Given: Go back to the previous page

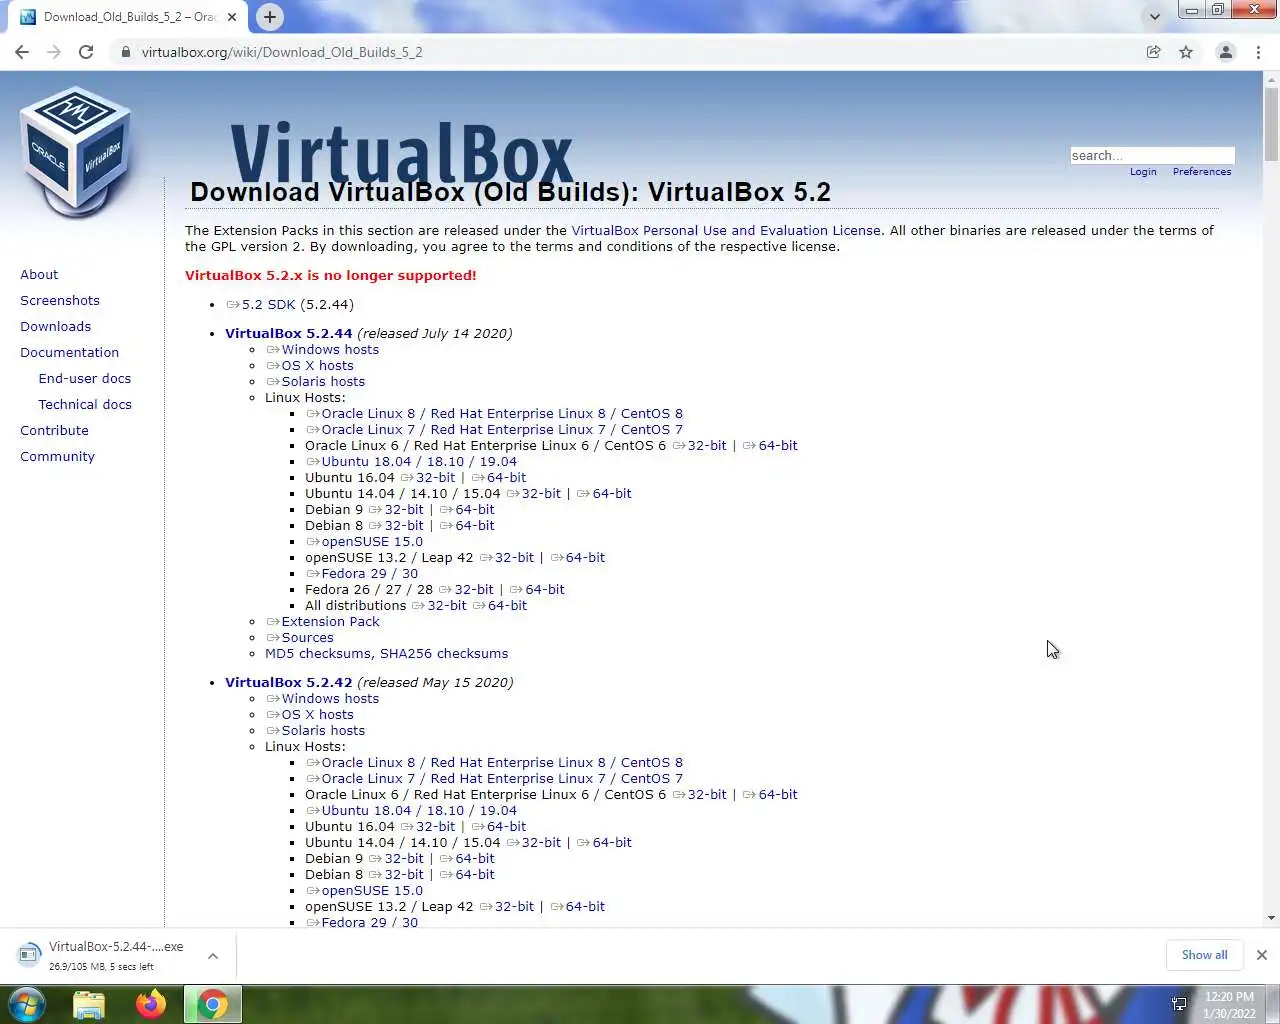Looking at the screenshot, I should pyautogui.click(x=22, y=52).
